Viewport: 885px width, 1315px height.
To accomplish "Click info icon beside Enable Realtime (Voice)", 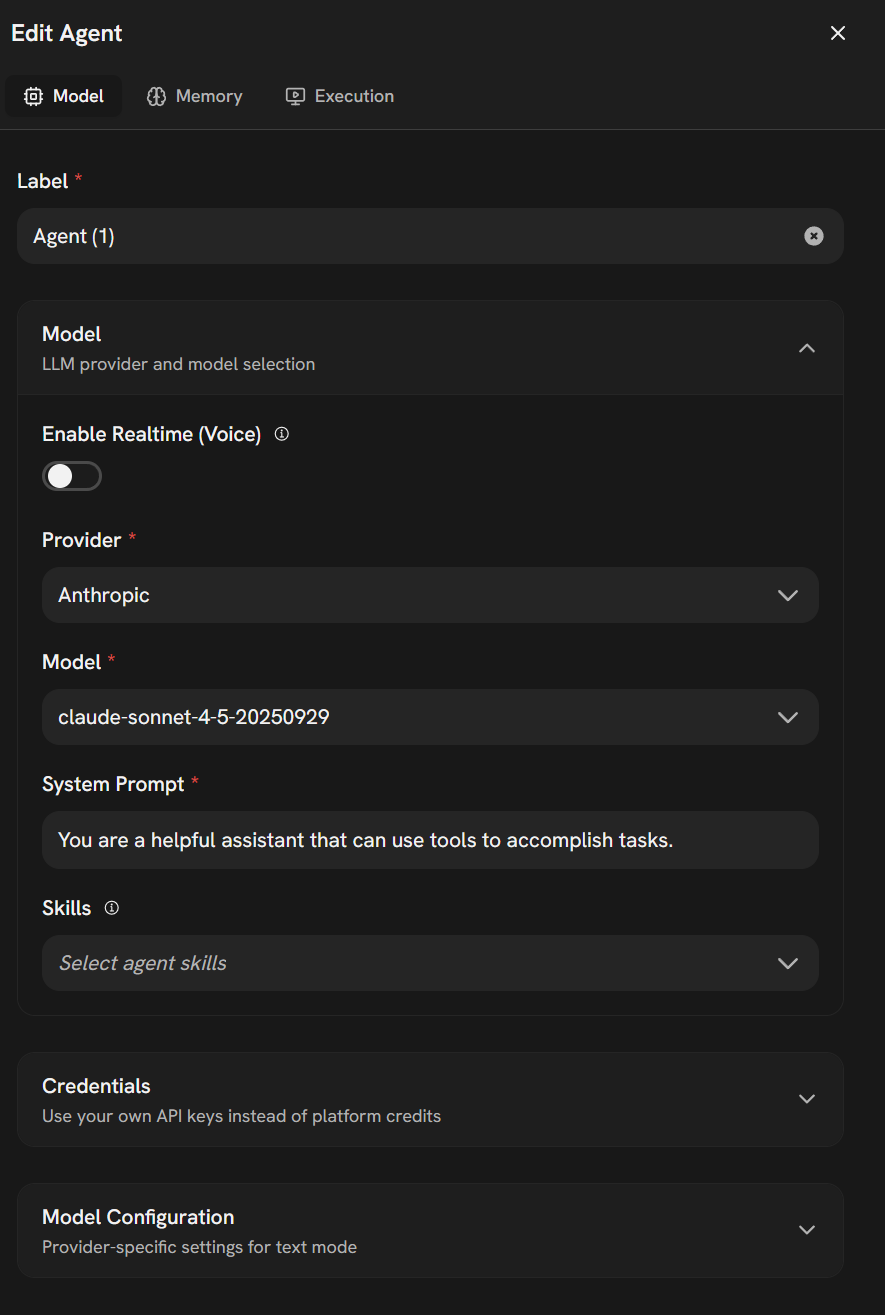I will [x=282, y=434].
